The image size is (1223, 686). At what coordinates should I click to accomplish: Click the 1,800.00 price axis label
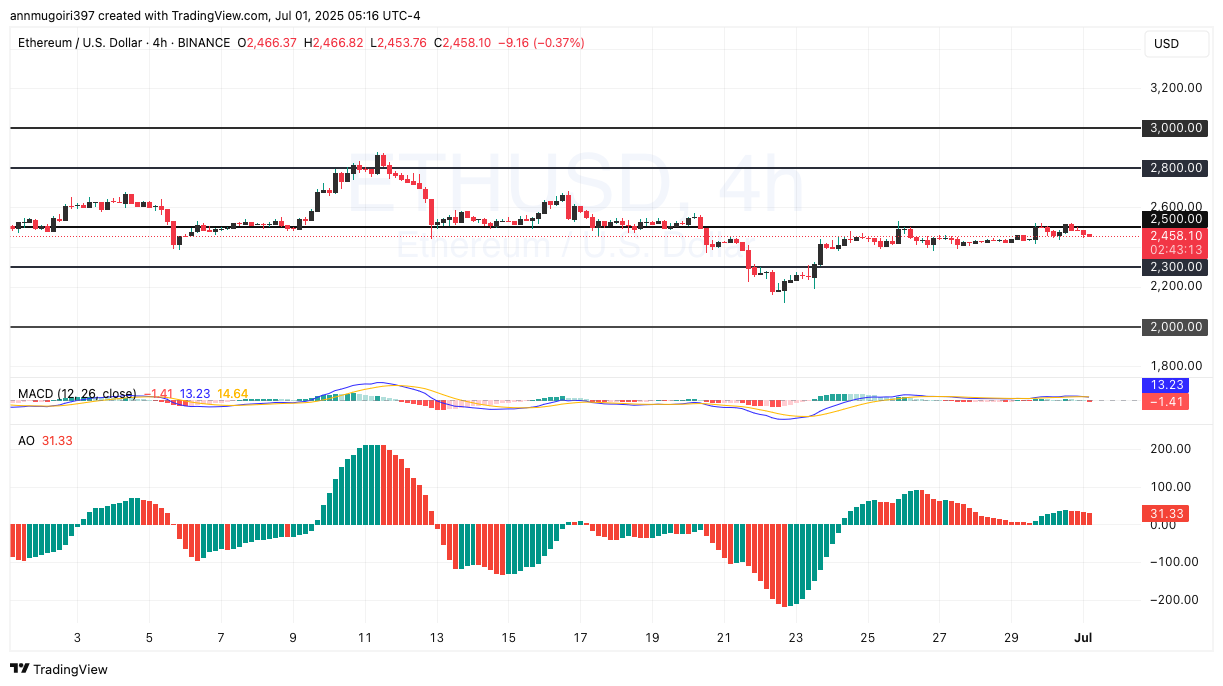point(1175,366)
